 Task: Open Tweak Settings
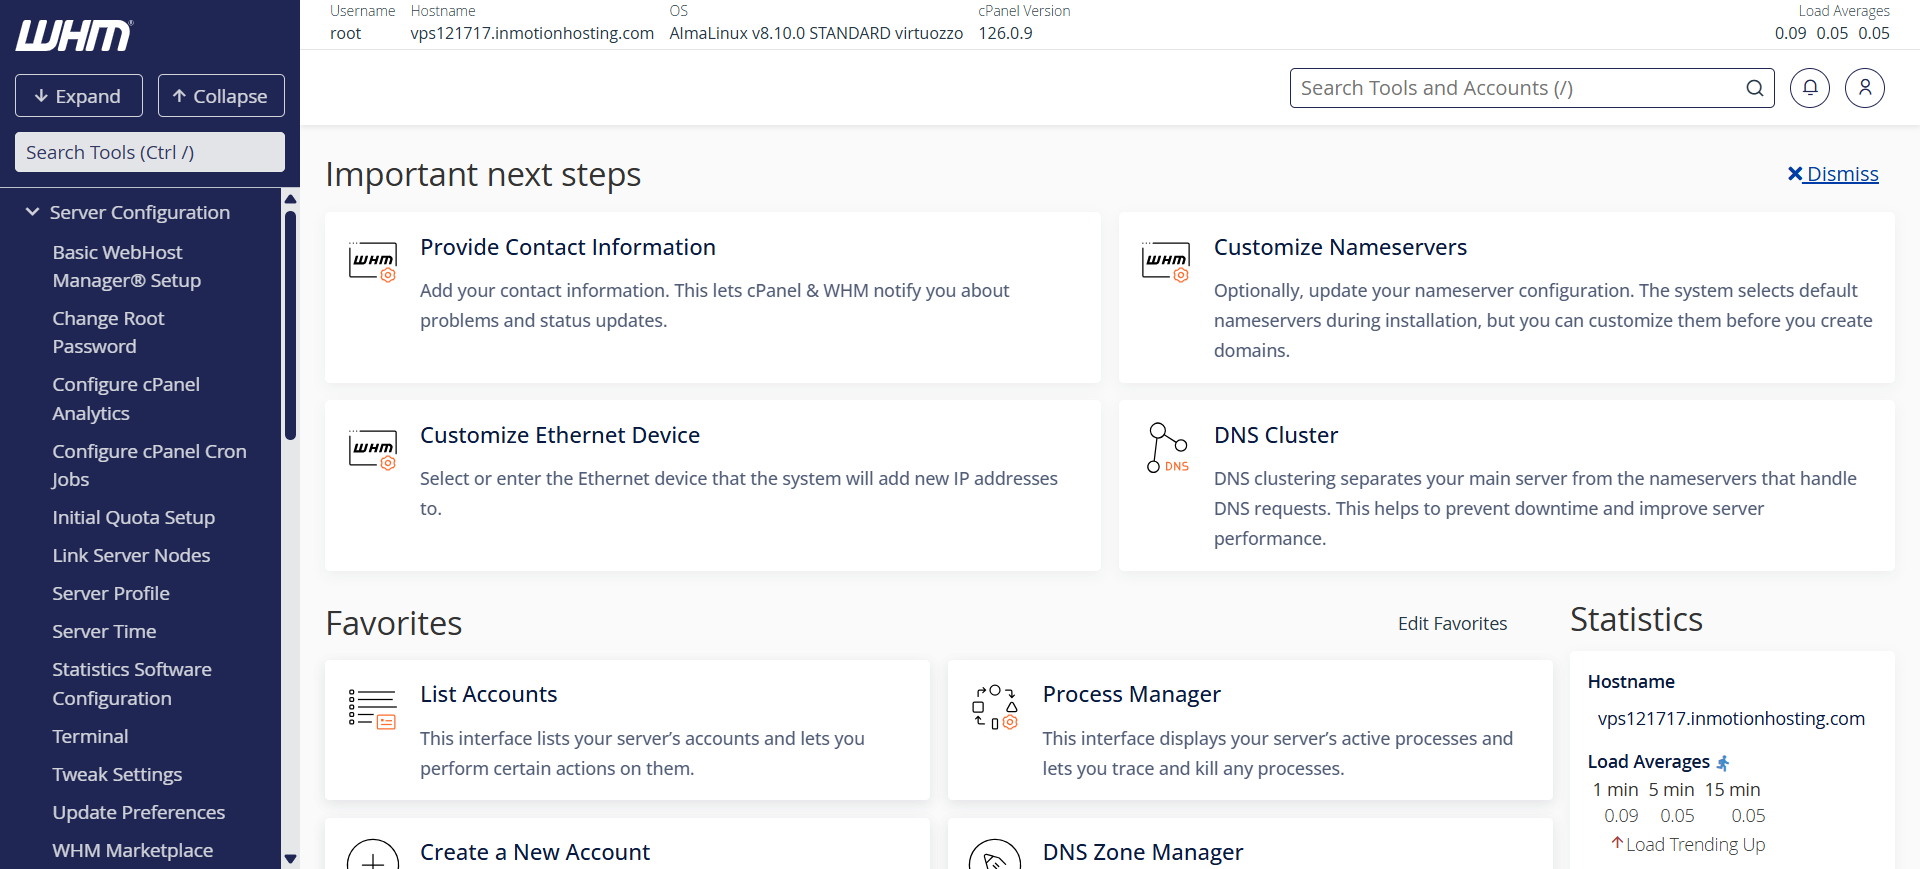[117, 774]
